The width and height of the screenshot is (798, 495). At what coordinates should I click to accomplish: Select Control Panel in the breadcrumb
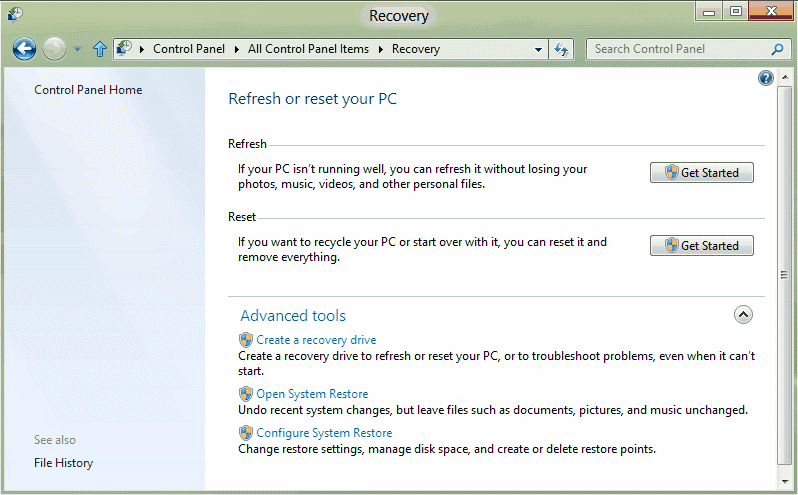pos(188,49)
